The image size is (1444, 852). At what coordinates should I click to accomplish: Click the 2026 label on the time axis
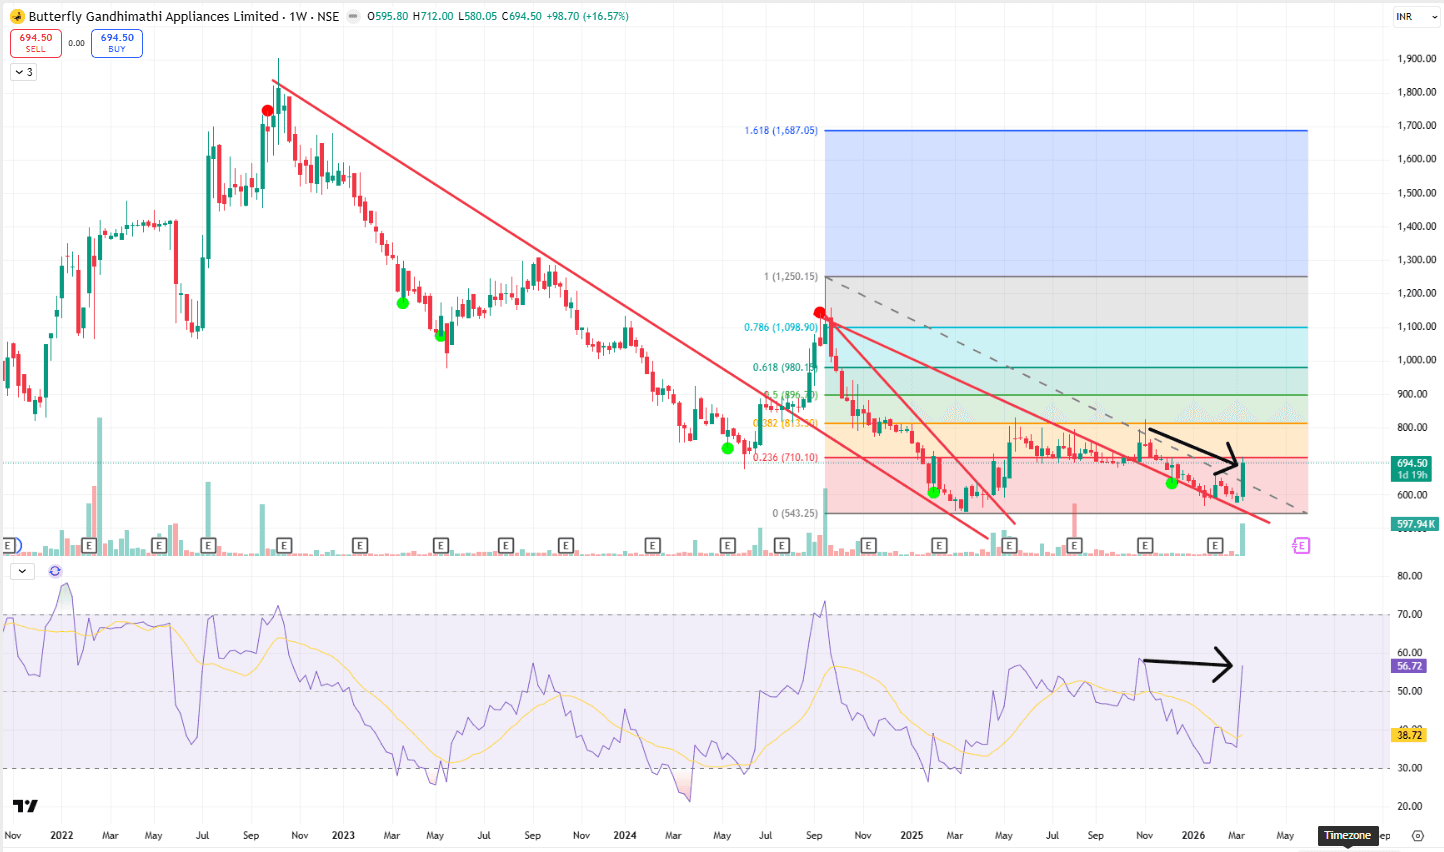[x=1193, y=835]
